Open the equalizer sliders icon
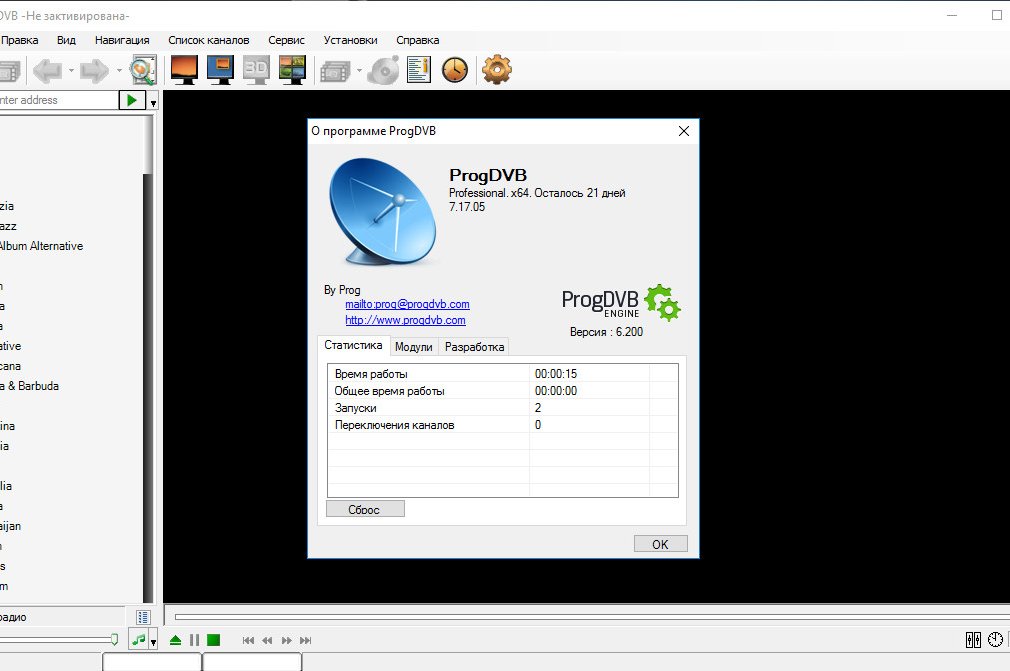The width and height of the screenshot is (1010, 671). tap(973, 639)
